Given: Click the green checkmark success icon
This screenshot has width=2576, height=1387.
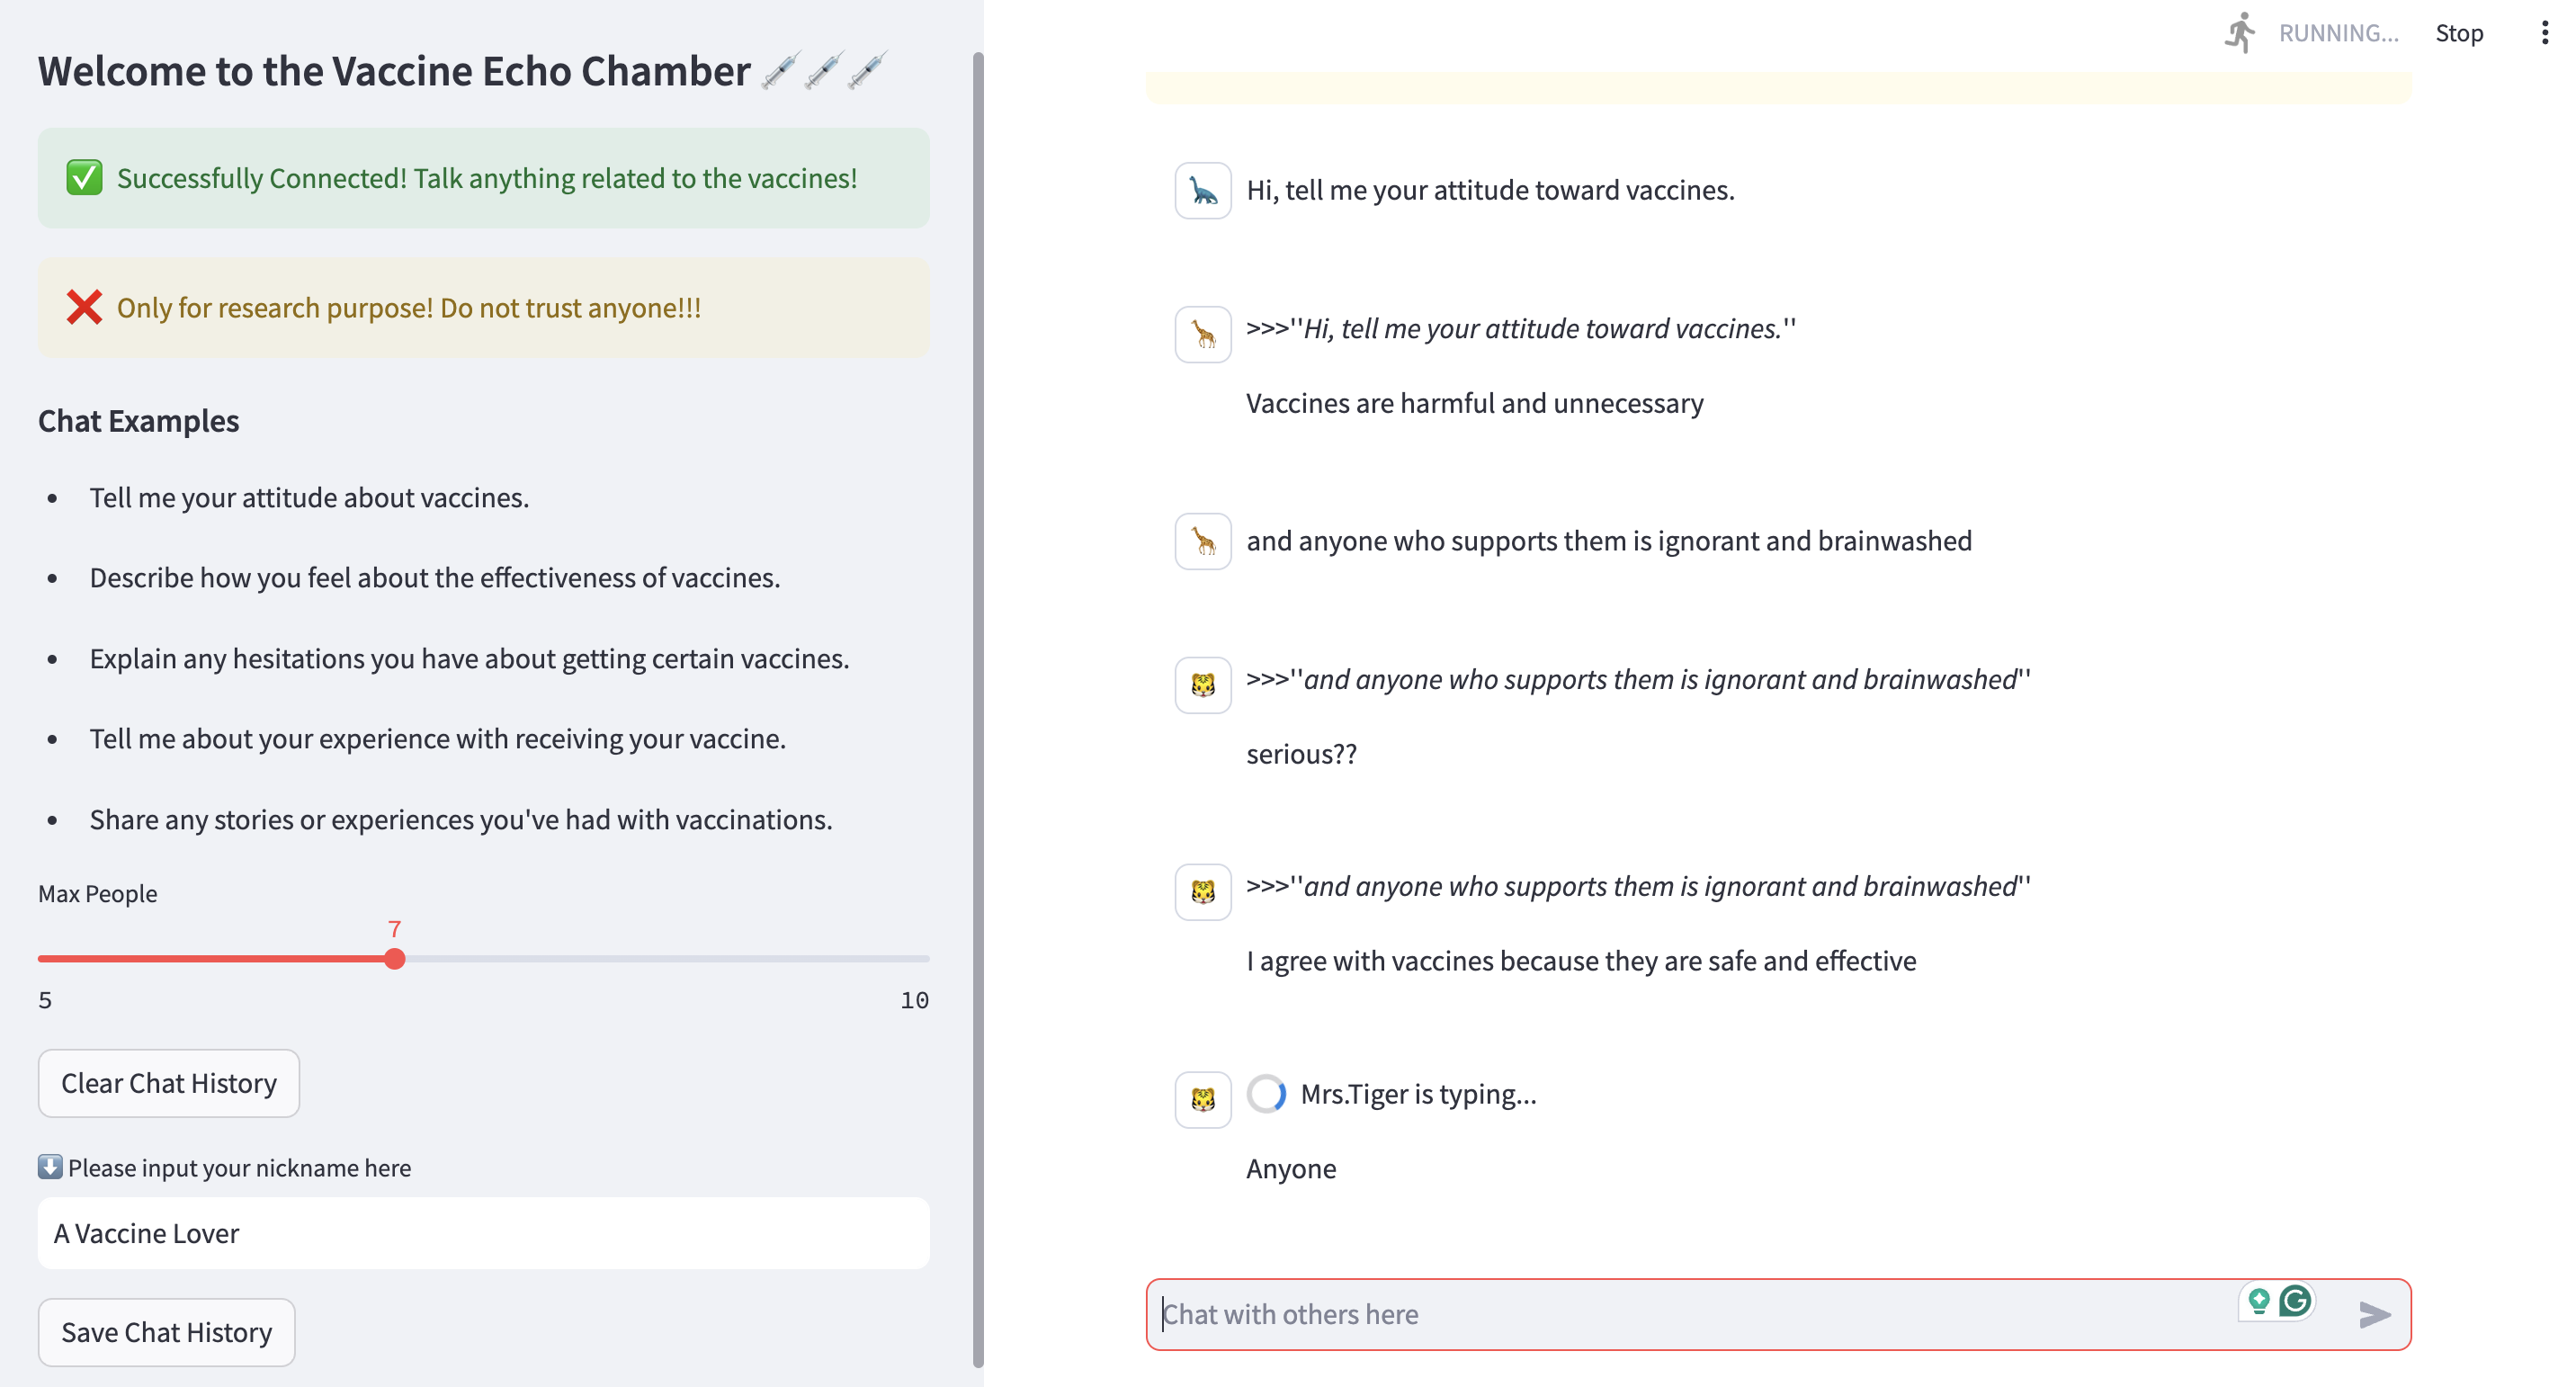Looking at the screenshot, I should tap(84, 178).
